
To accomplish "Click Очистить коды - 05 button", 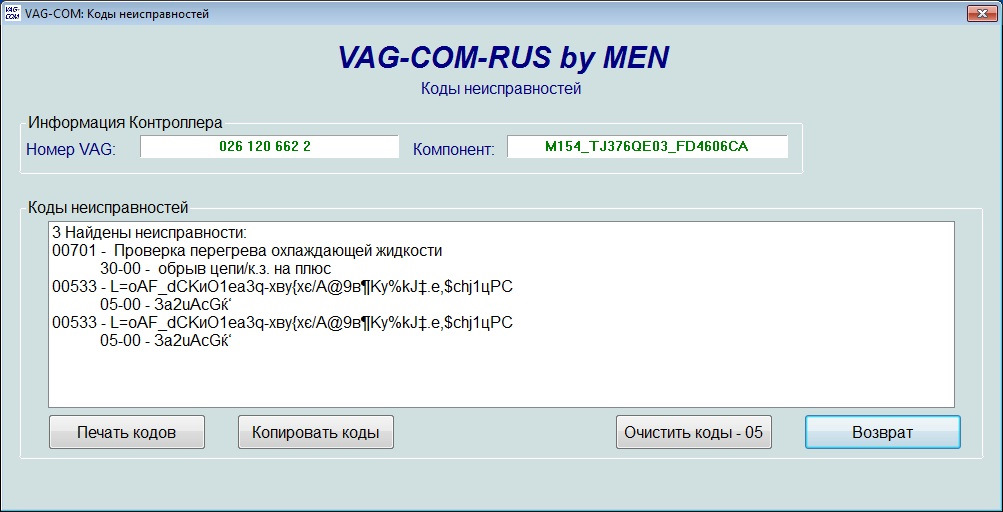I will [694, 432].
